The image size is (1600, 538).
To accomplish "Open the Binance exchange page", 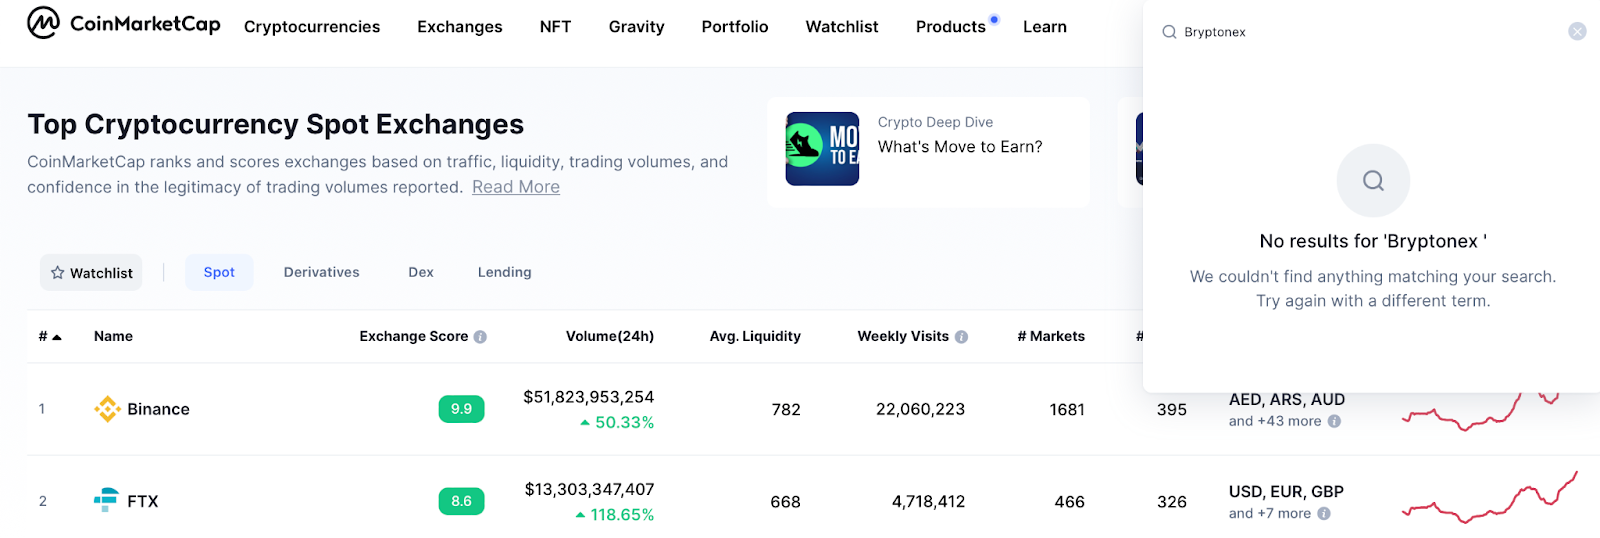I will [x=158, y=409].
